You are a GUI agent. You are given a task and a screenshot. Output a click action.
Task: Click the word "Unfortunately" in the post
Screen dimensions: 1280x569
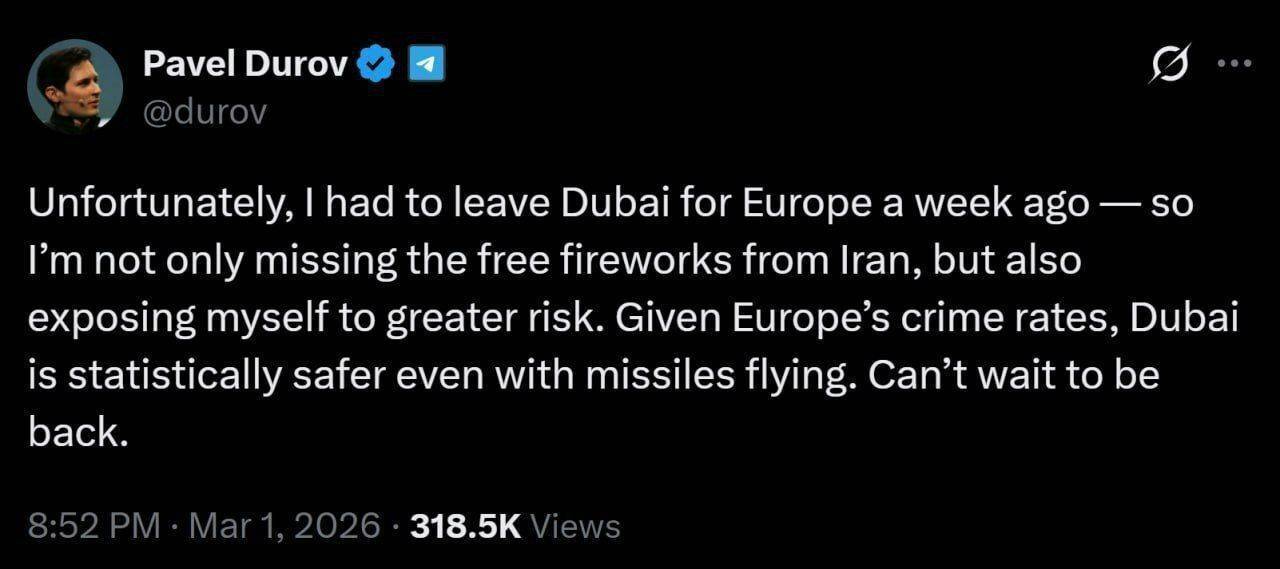pos(155,204)
